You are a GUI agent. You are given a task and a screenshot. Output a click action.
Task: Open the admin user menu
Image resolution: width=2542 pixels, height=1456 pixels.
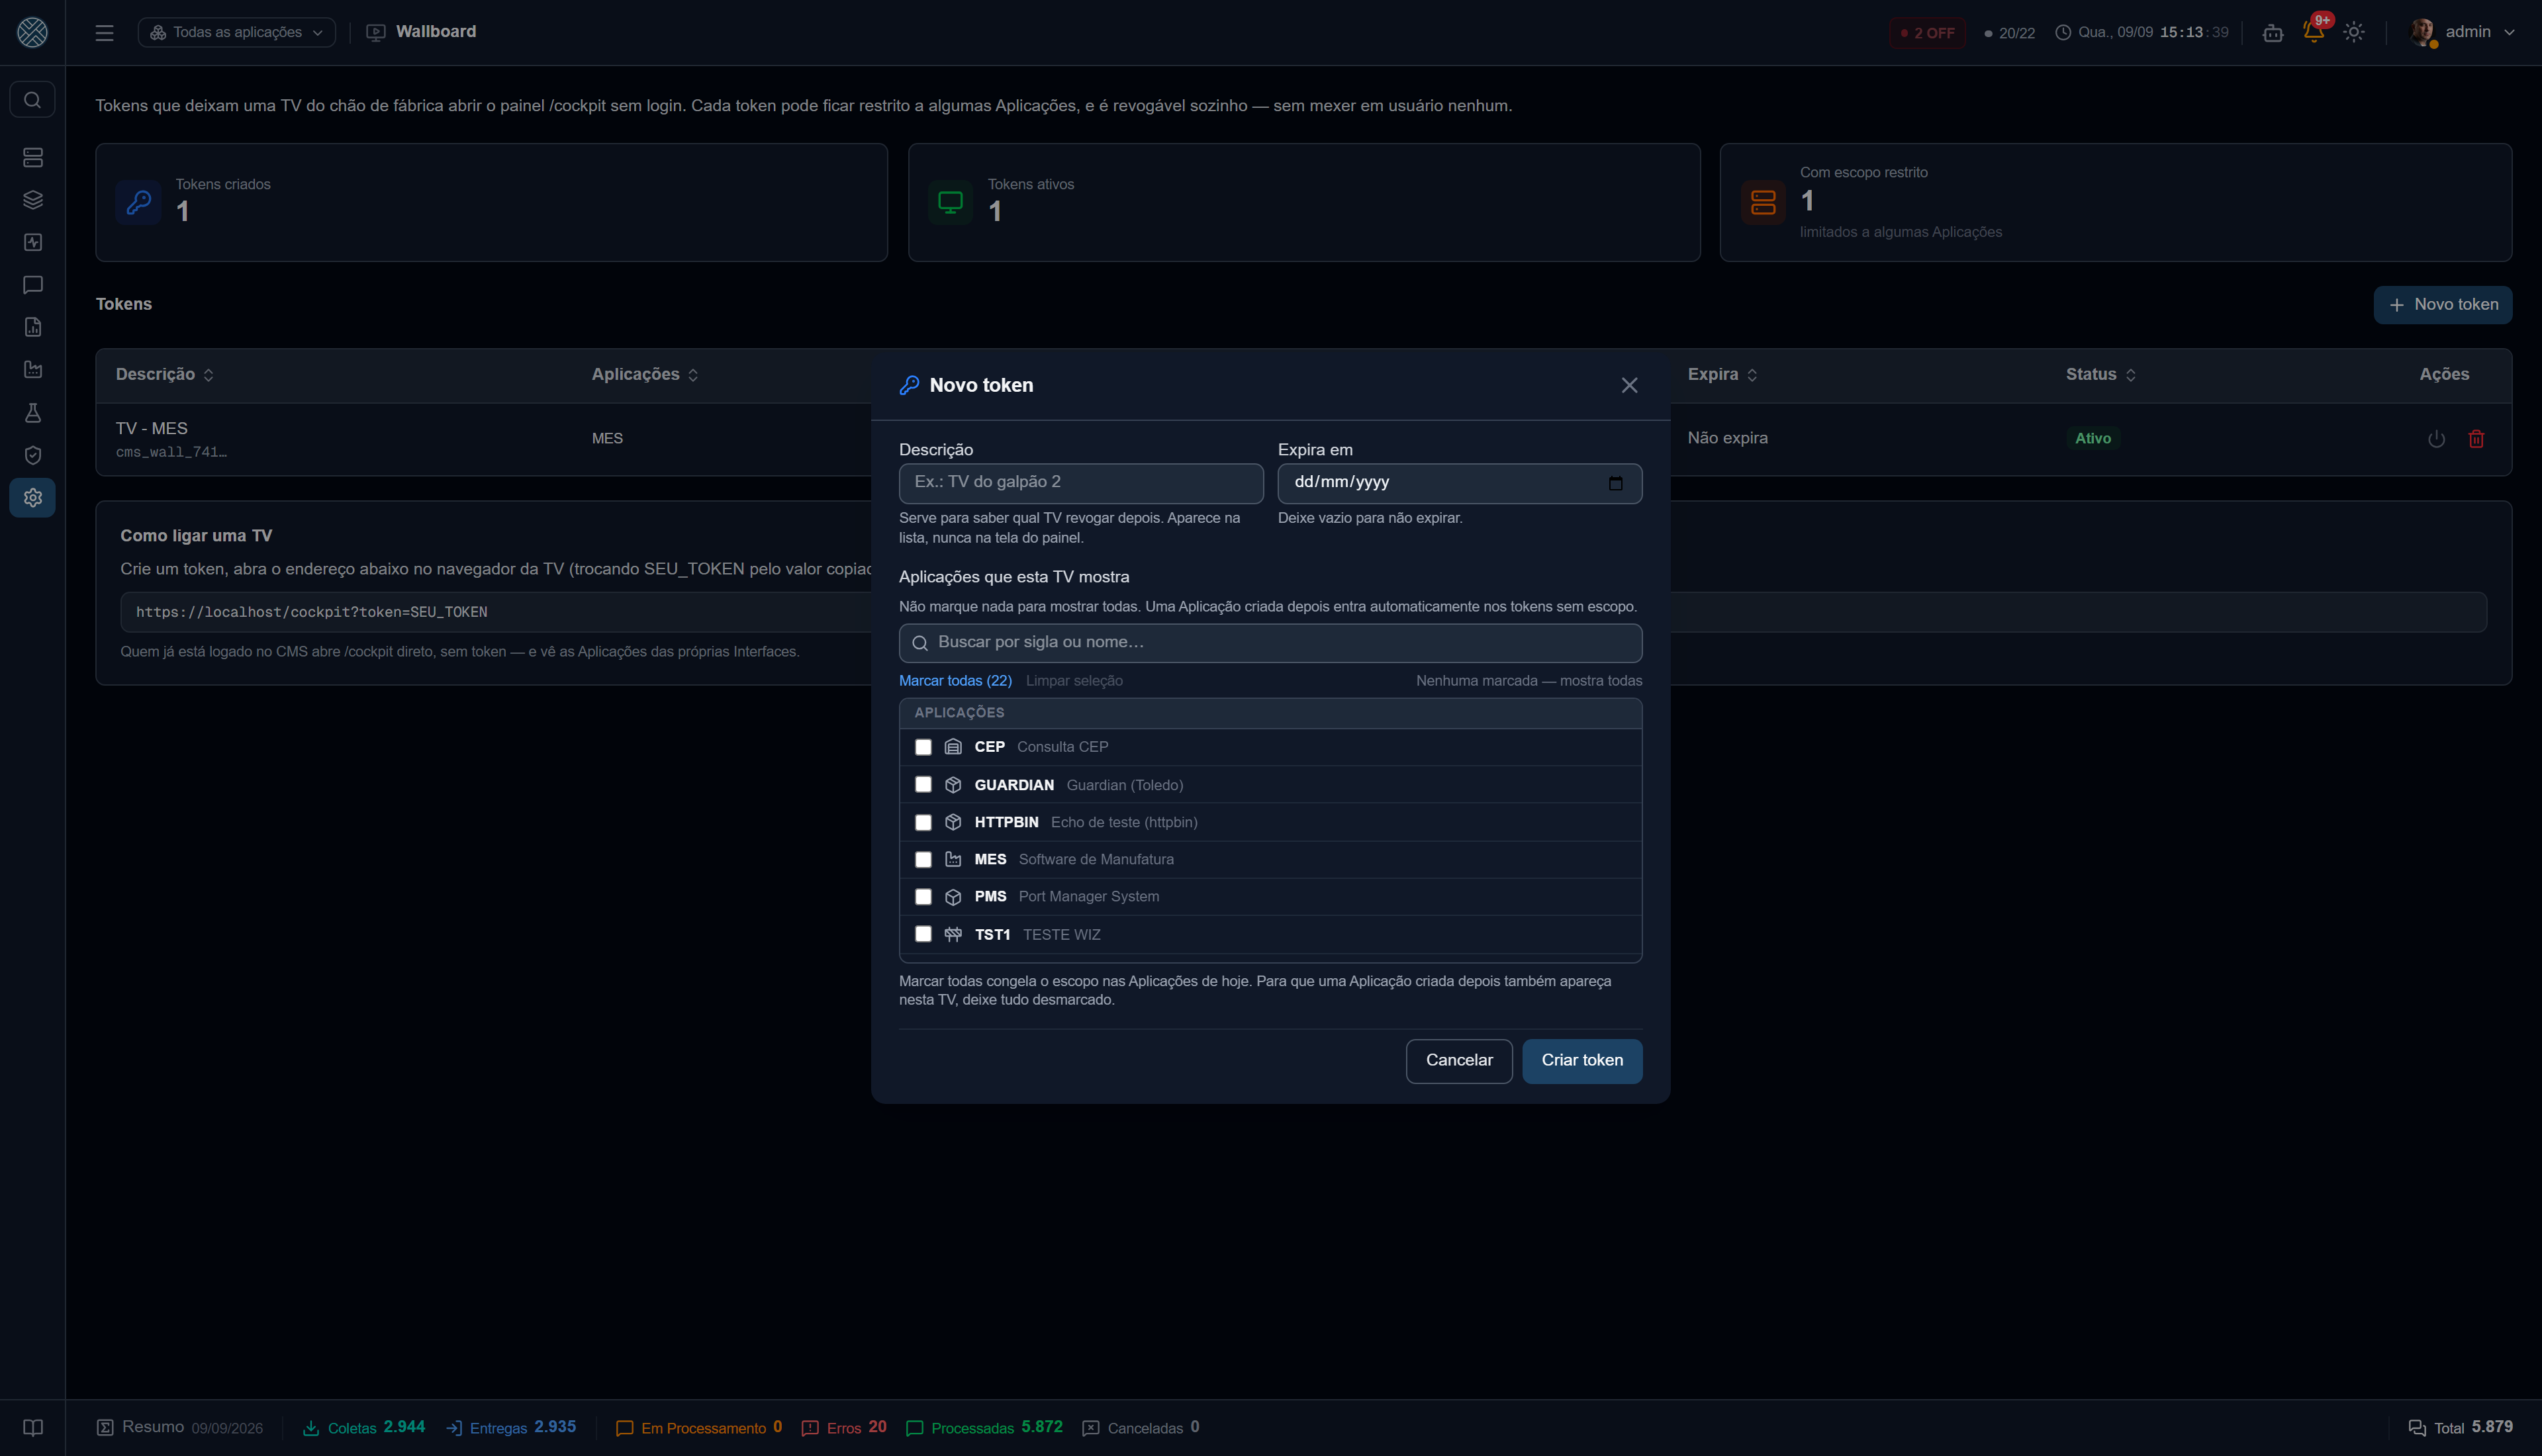pyautogui.click(x=2462, y=32)
